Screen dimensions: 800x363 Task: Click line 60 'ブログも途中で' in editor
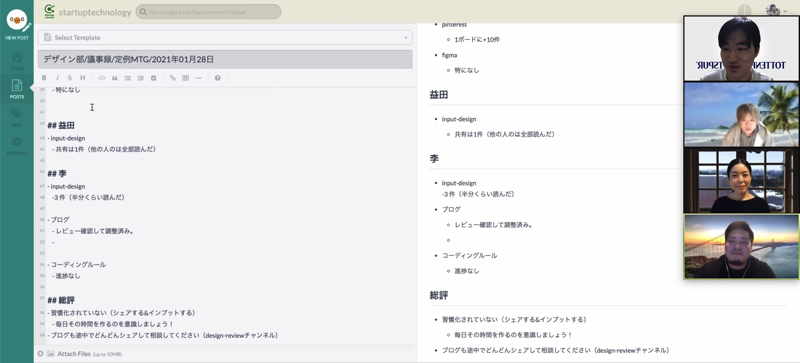click(x=162, y=335)
